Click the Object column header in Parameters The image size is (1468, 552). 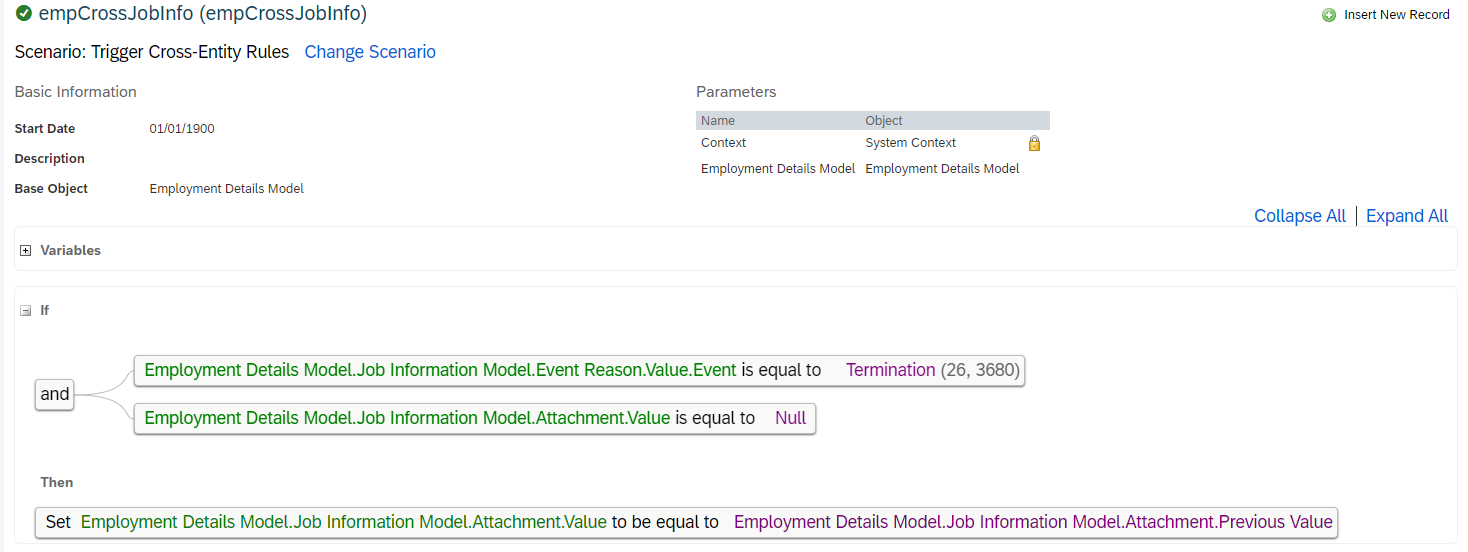pos(884,120)
